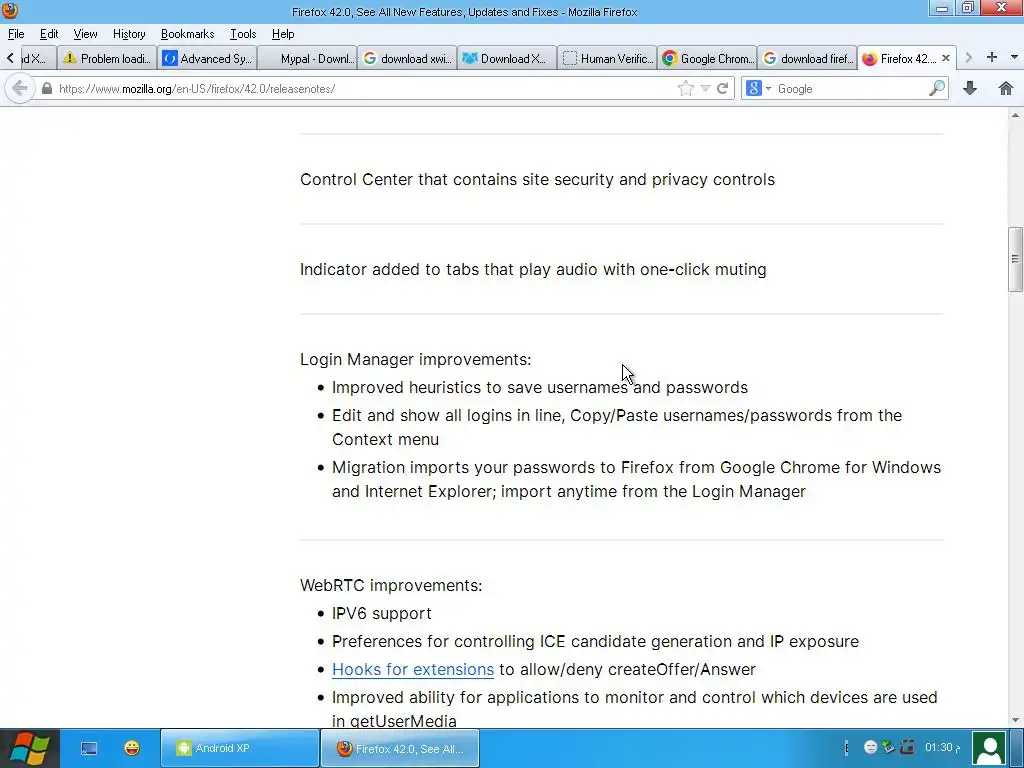Screen dimensions: 1024x768
Task: Open the Windows Start button
Action: click(29, 748)
